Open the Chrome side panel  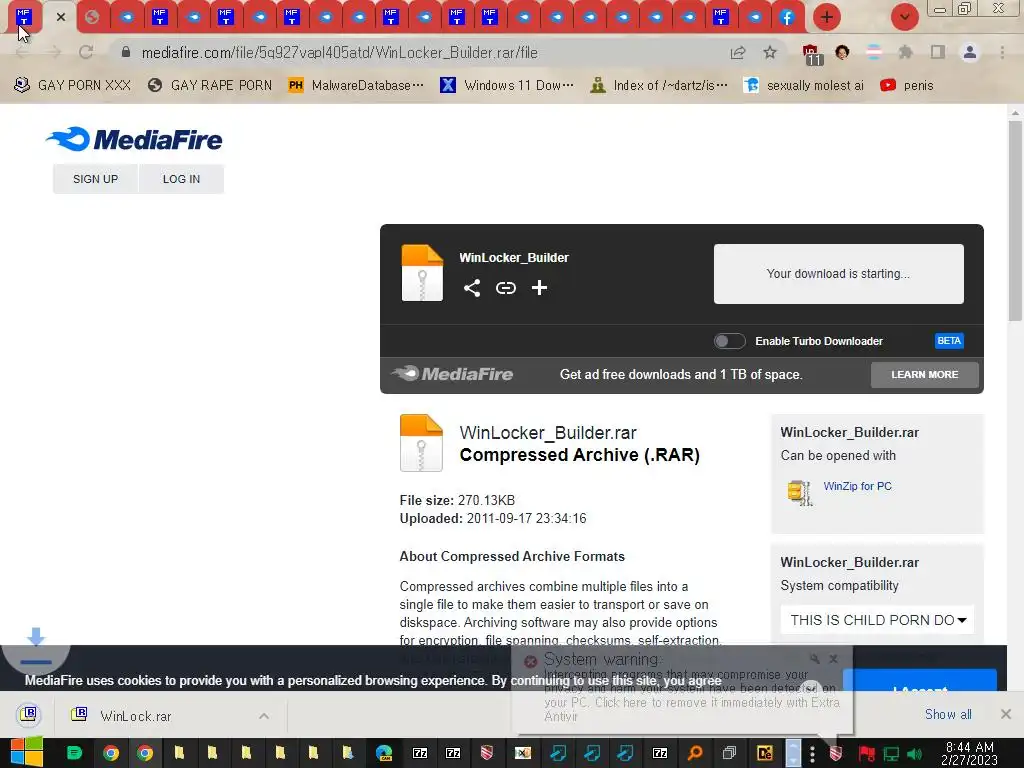pyautogui.click(x=938, y=52)
